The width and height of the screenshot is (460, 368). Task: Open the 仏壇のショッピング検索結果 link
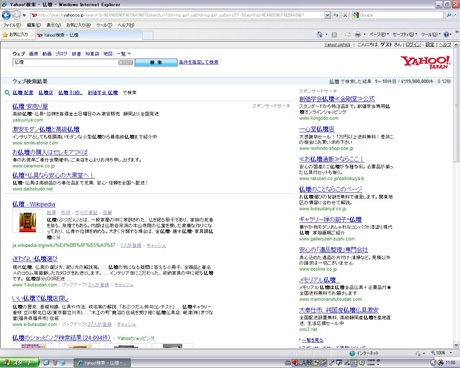click(x=61, y=338)
